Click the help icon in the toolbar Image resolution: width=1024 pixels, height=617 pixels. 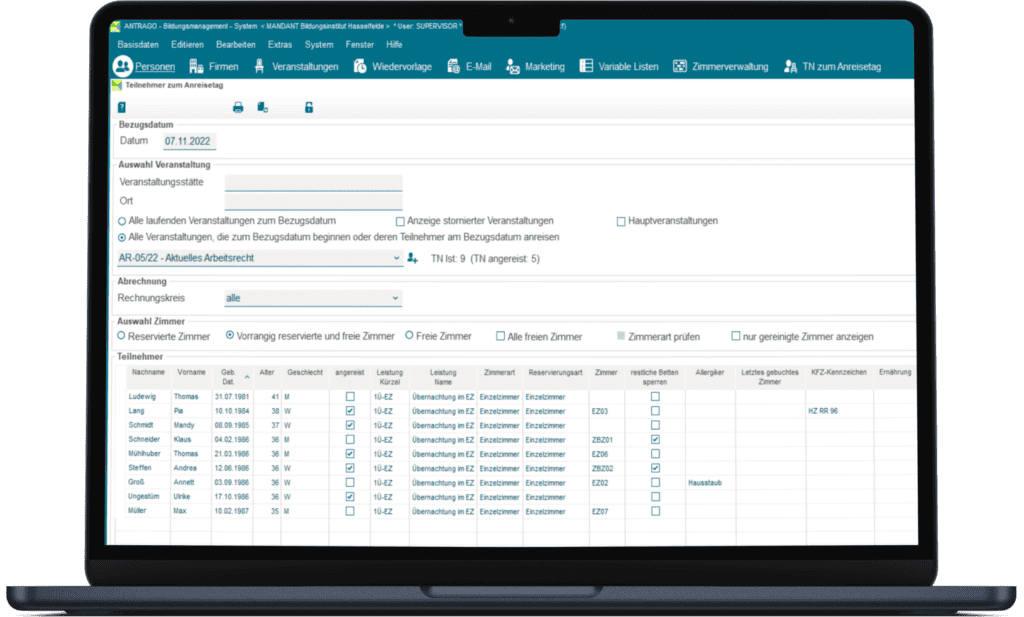pos(121,108)
